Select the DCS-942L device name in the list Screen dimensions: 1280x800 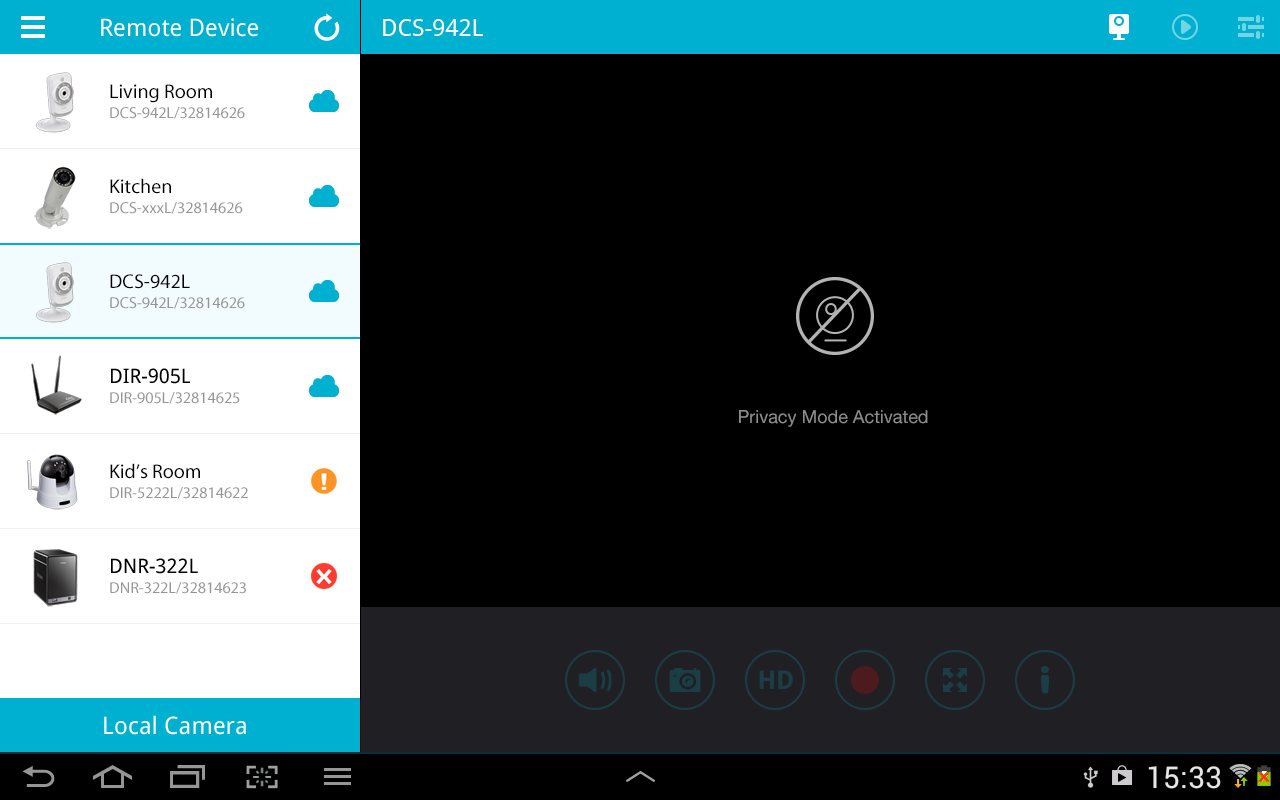click(x=149, y=281)
